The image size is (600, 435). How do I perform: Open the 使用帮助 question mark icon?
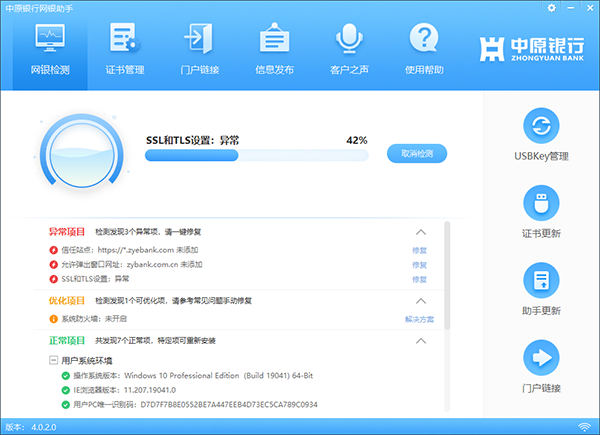424,37
